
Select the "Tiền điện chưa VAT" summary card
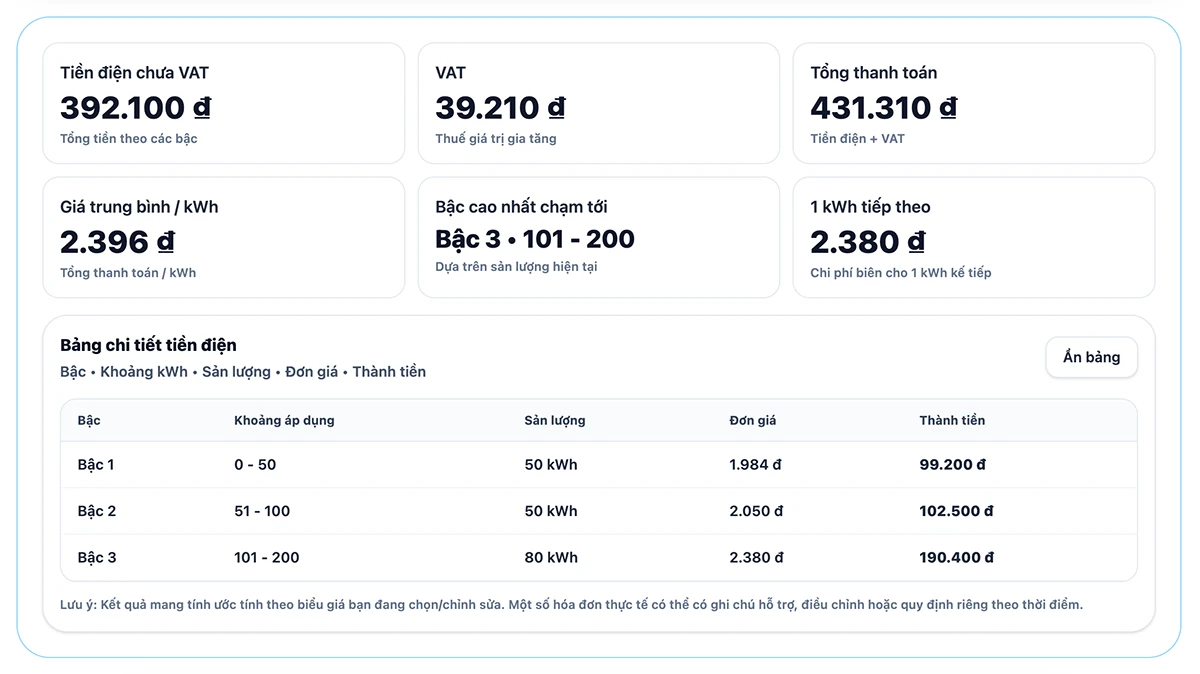click(x=223, y=103)
